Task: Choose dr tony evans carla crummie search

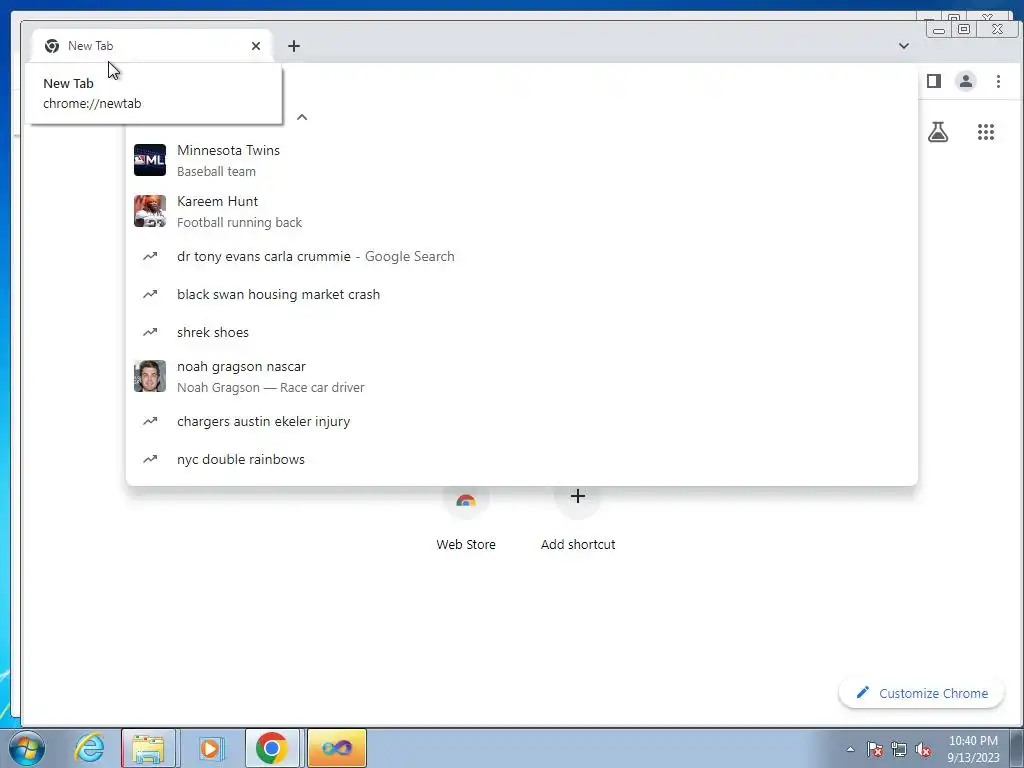Action: pos(521,257)
